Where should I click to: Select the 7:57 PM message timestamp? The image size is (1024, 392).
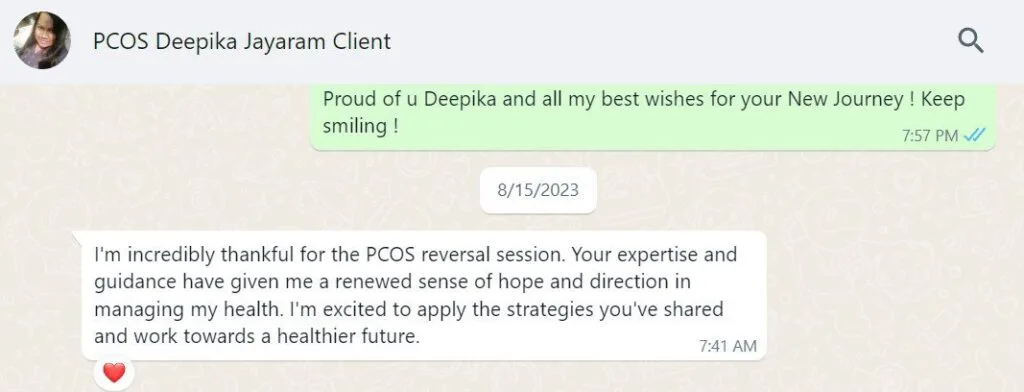click(929, 136)
